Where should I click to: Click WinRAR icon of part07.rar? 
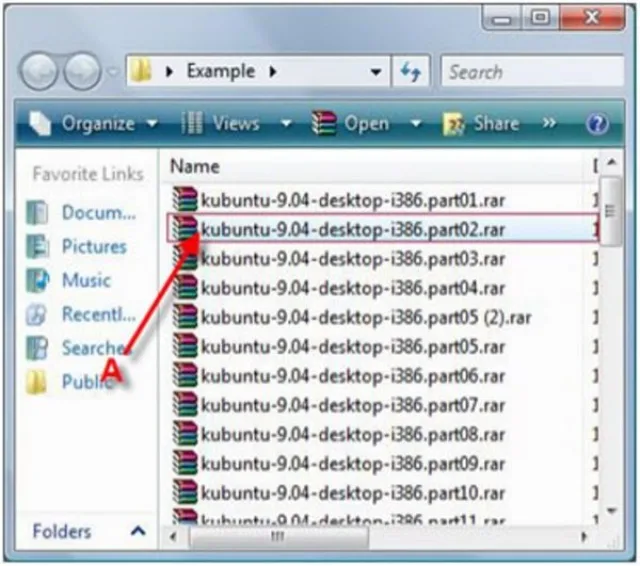[x=185, y=405]
